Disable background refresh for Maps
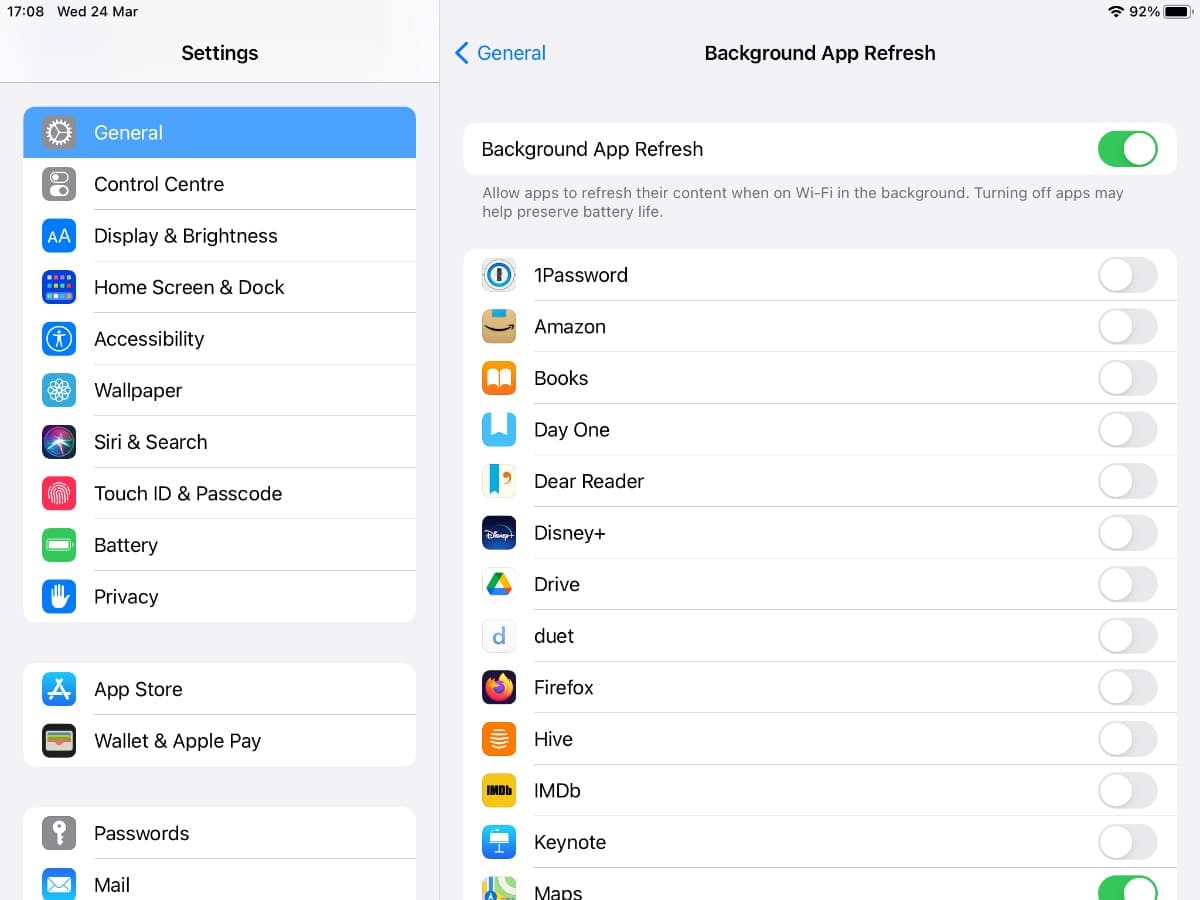 [1127, 888]
